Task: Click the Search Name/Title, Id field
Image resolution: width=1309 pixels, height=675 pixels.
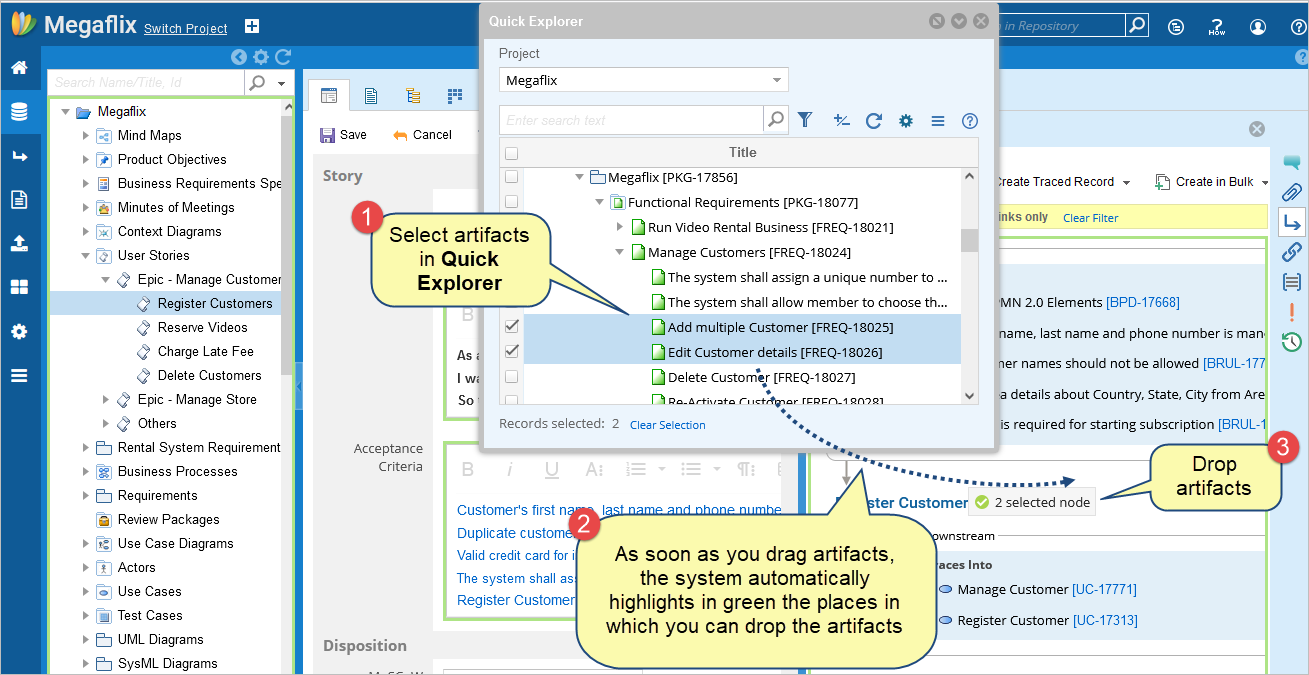Action: (x=146, y=83)
